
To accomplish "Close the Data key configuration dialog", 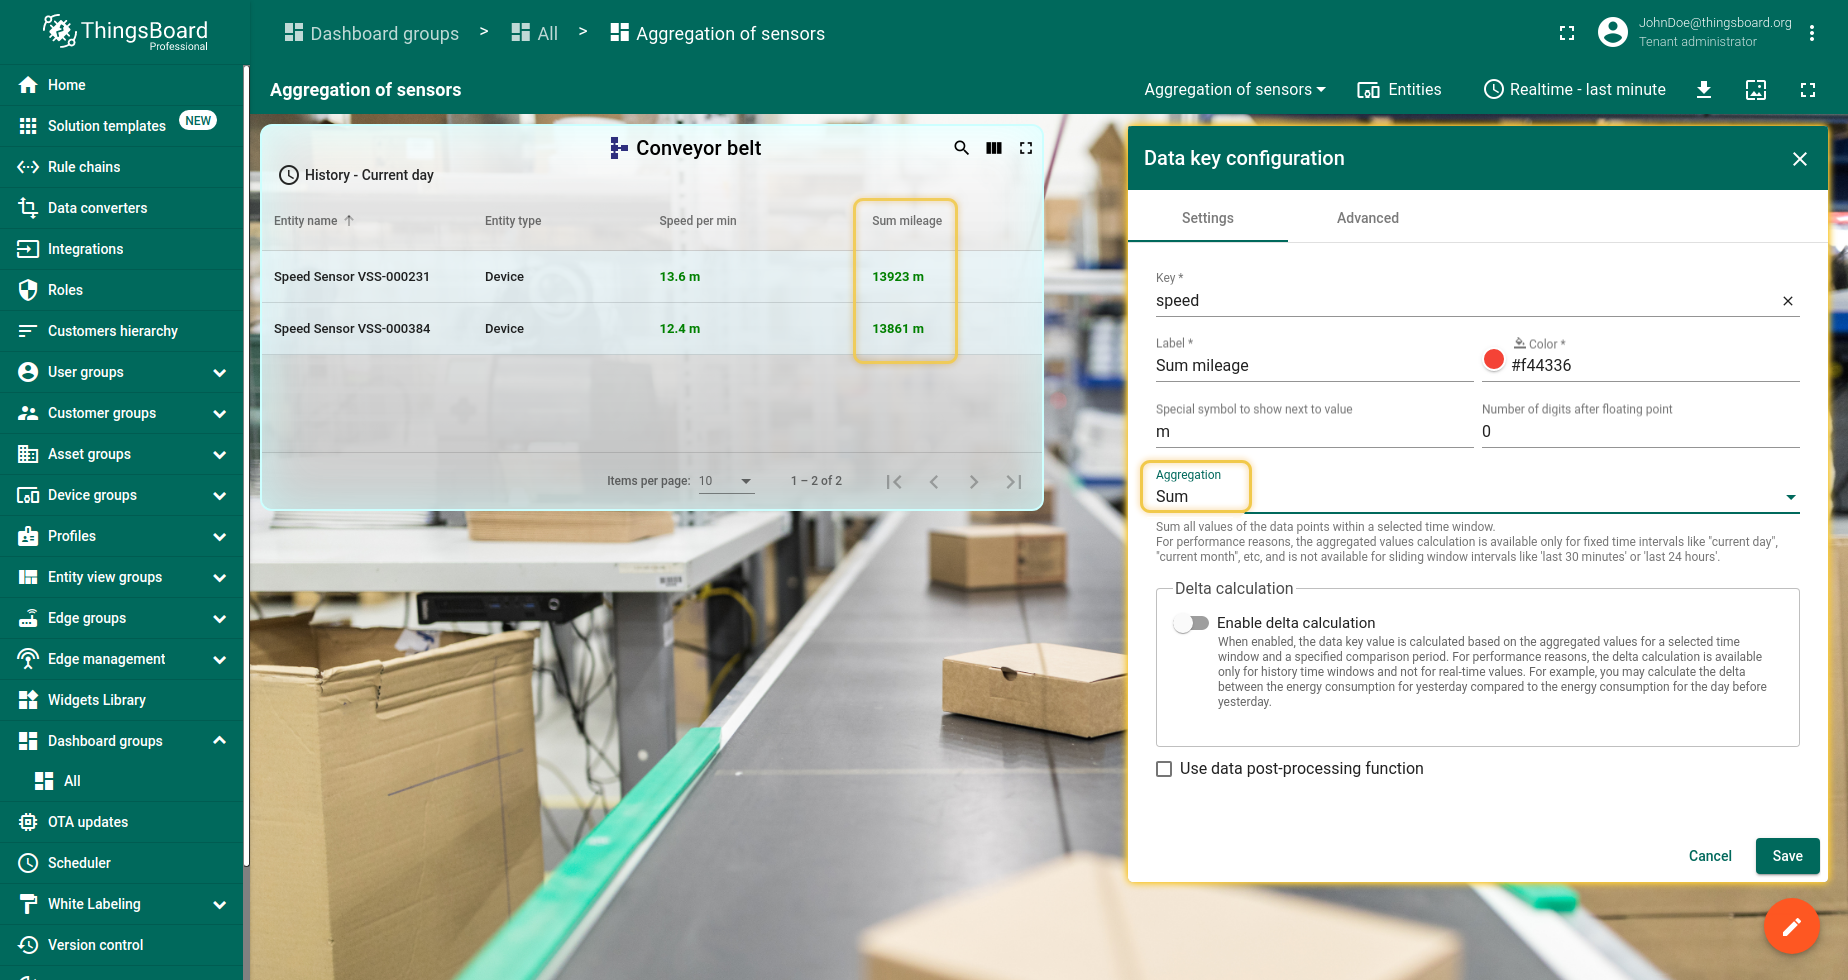I will [1800, 159].
